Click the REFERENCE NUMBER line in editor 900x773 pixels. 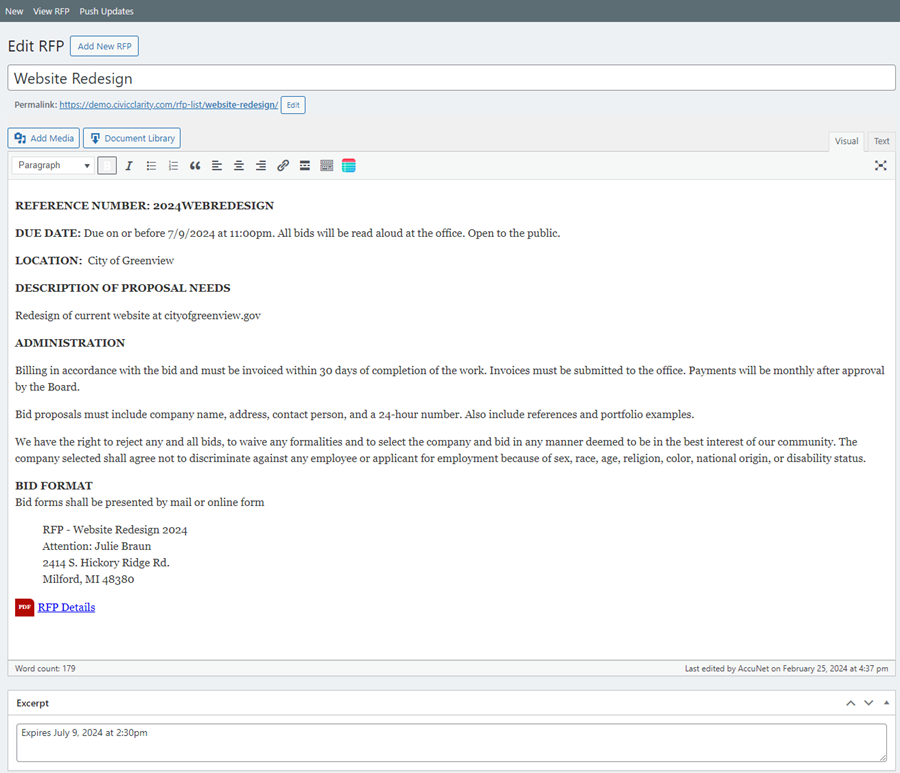point(145,205)
